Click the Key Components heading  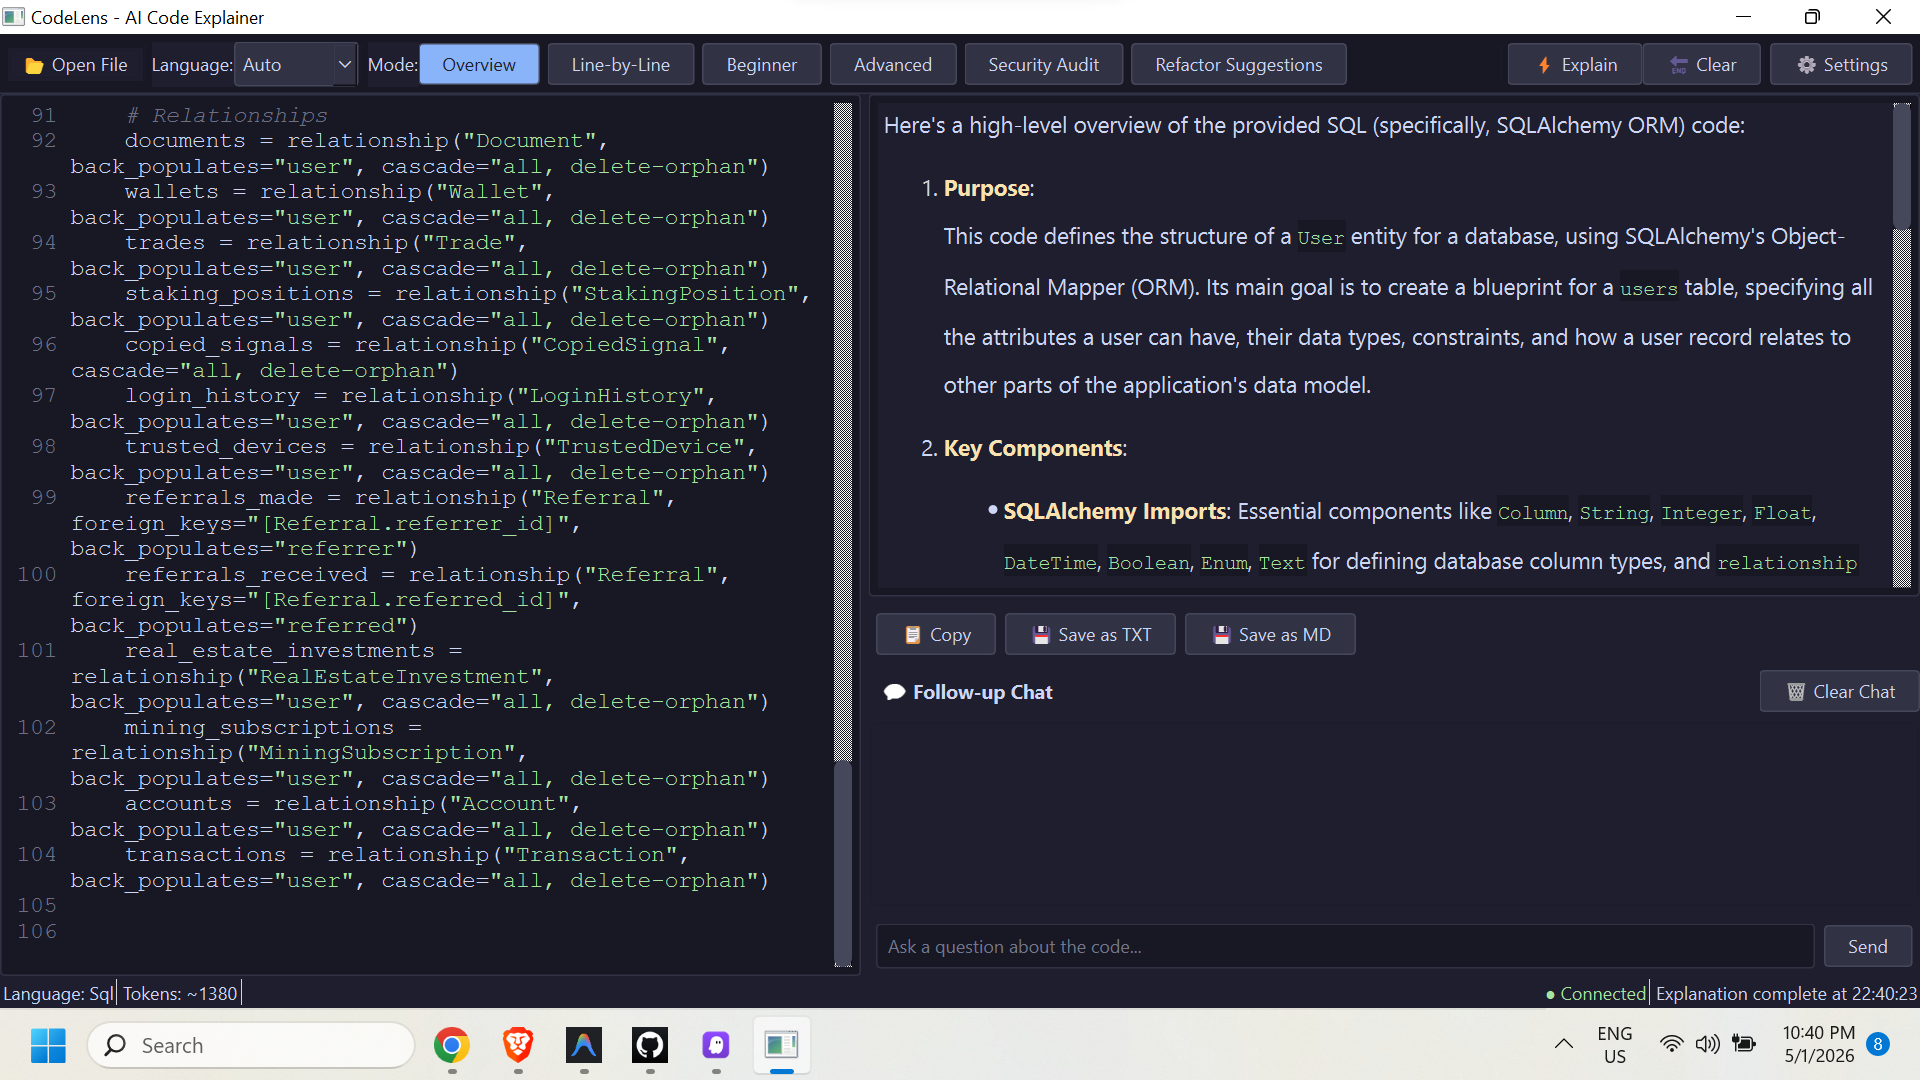pos(1033,449)
